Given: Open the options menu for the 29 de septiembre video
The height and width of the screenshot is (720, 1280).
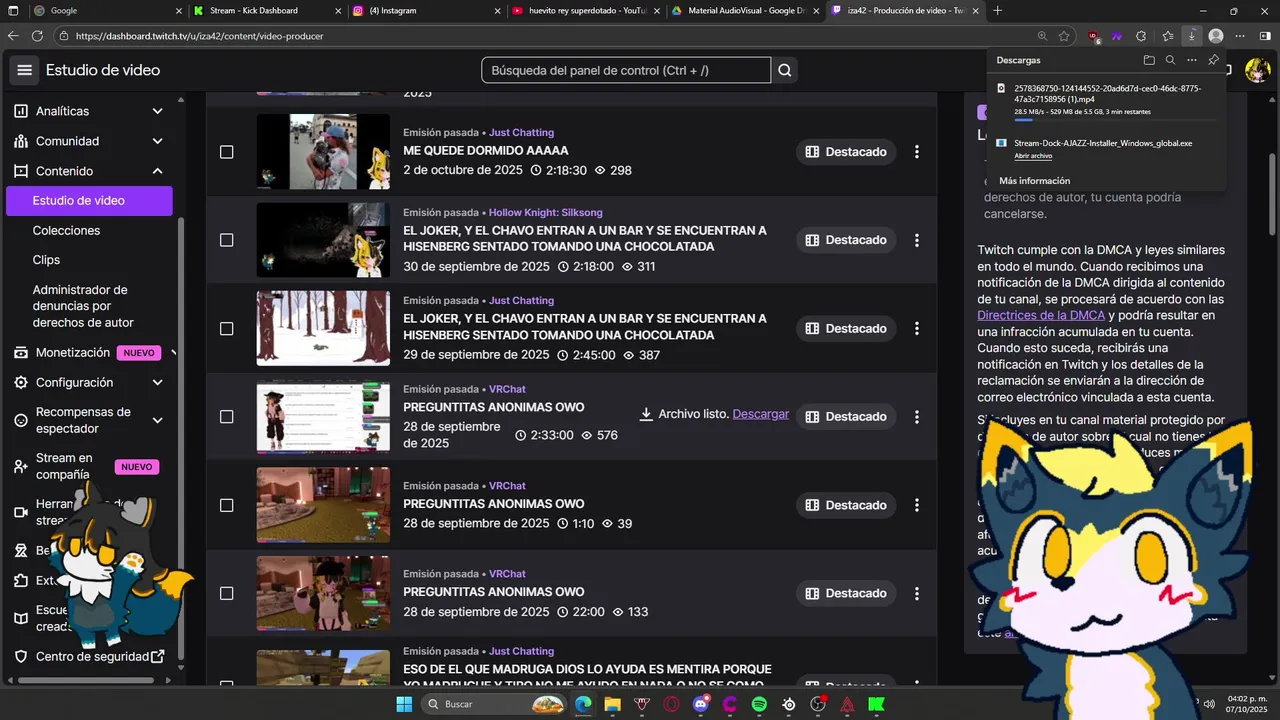Looking at the screenshot, I should [917, 328].
